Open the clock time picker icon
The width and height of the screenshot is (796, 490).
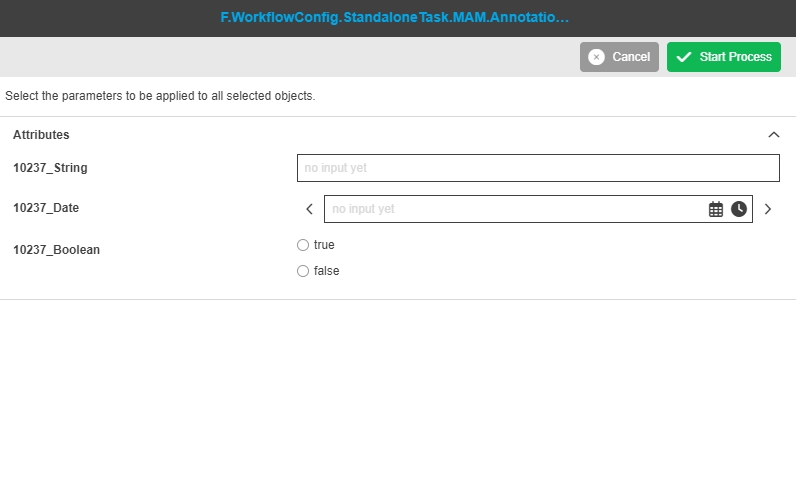(739, 209)
